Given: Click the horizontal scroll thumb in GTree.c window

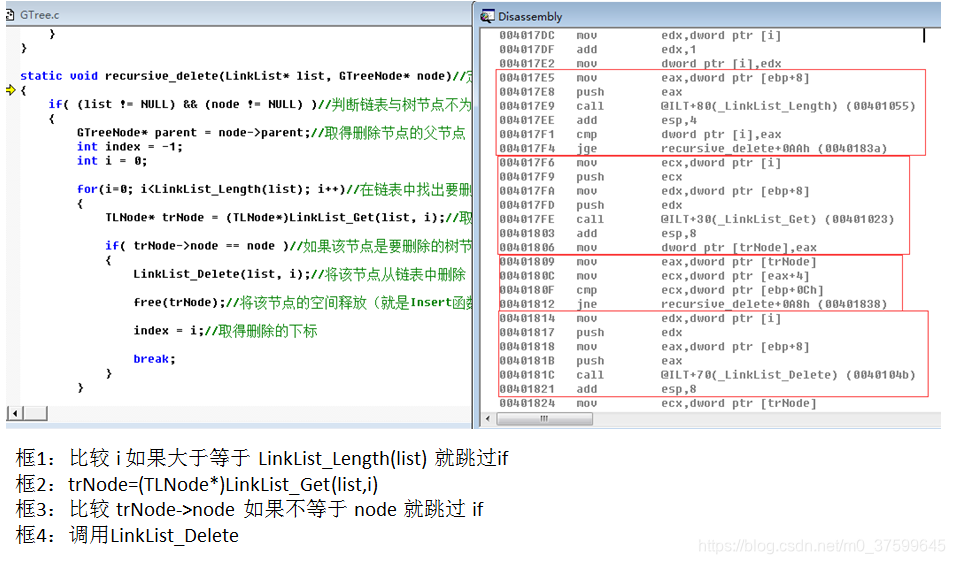Looking at the screenshot, I should point(35,414).
